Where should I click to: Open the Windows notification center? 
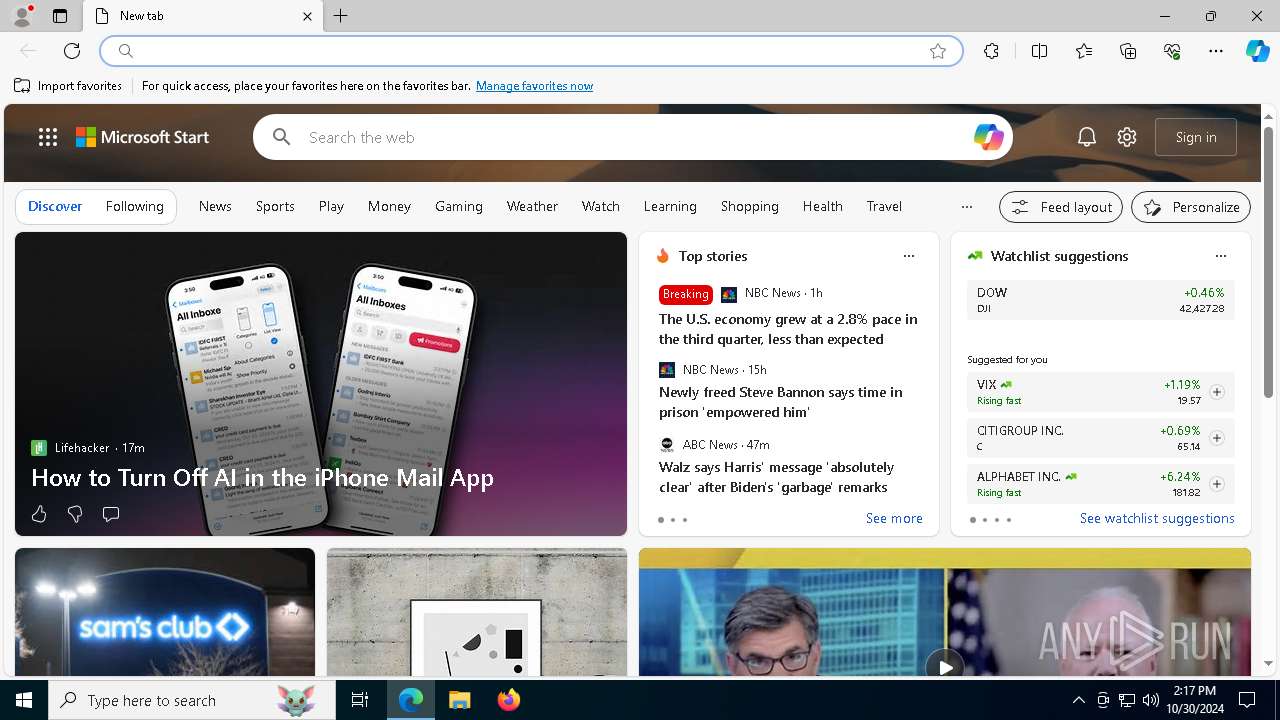pyautogui.click(x=1247, y=700)
